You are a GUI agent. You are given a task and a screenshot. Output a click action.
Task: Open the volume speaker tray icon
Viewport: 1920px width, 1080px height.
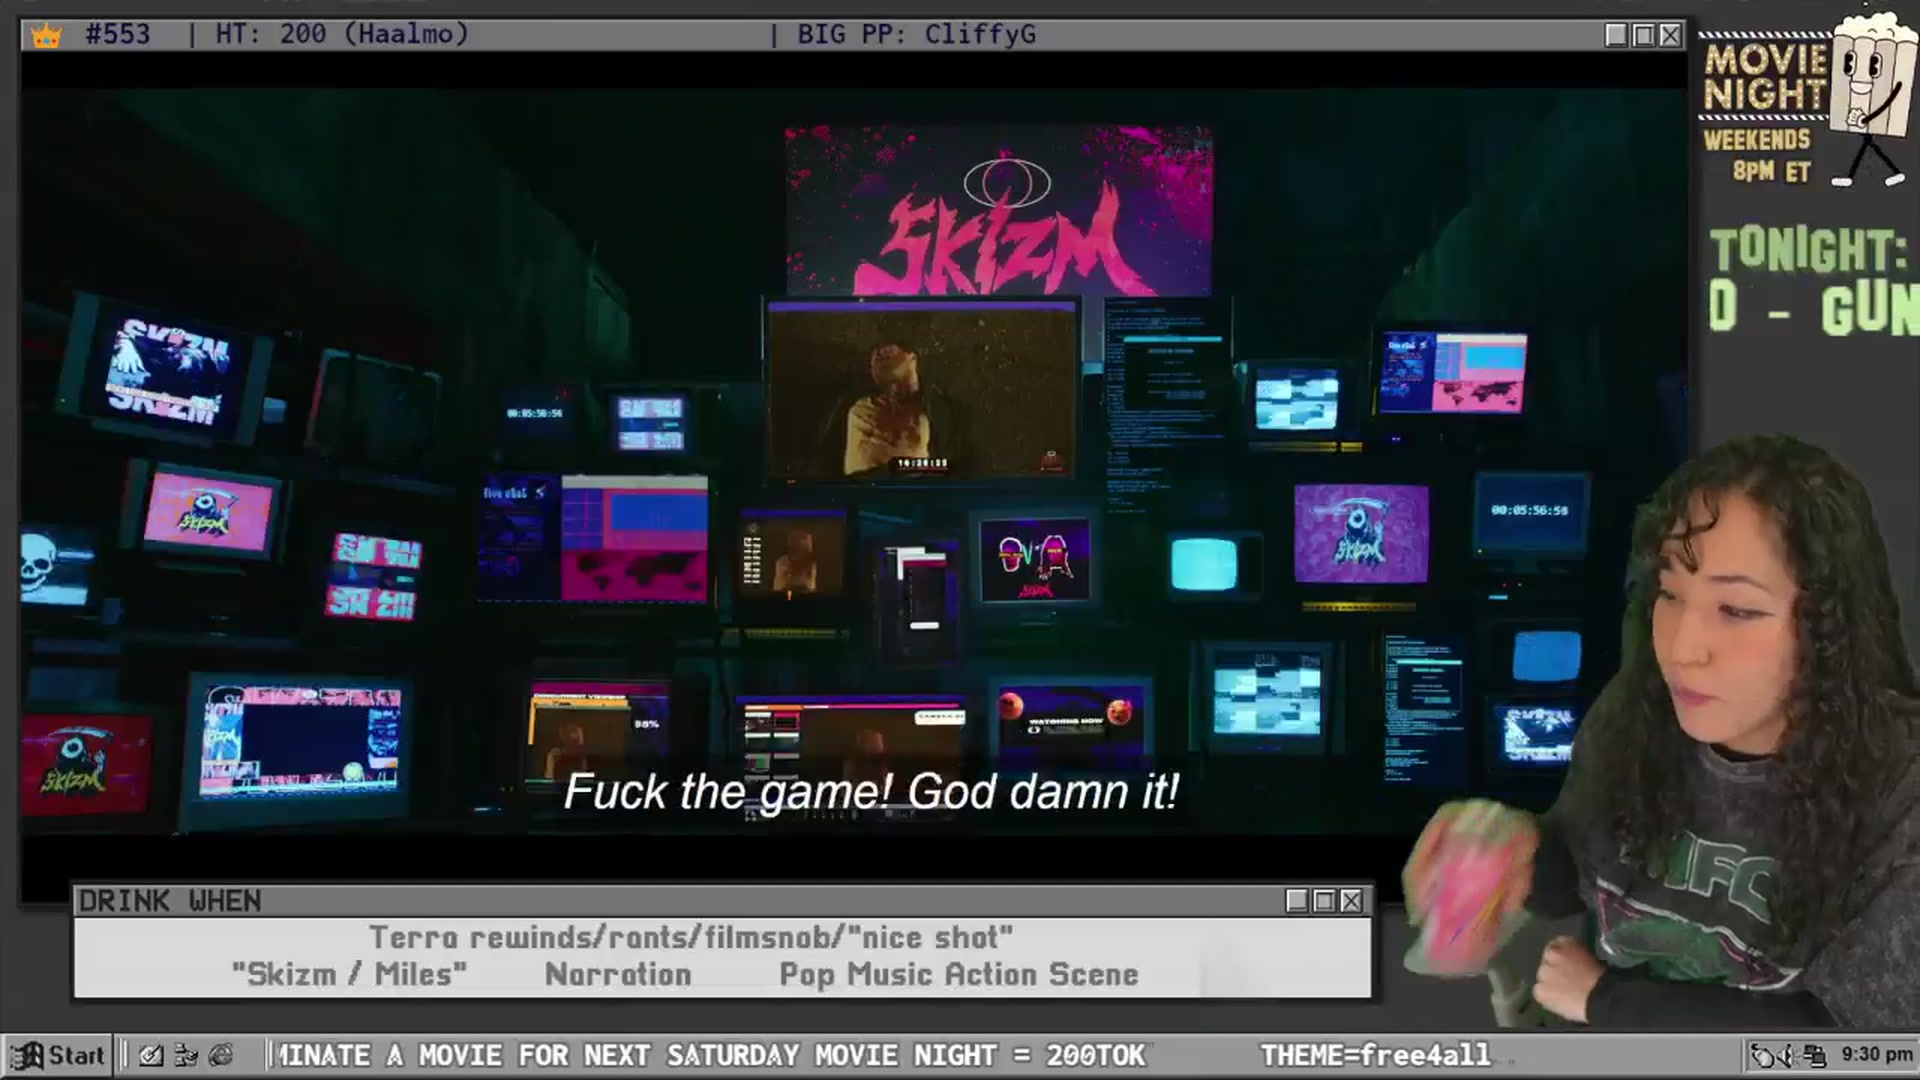point(1789,1055)
